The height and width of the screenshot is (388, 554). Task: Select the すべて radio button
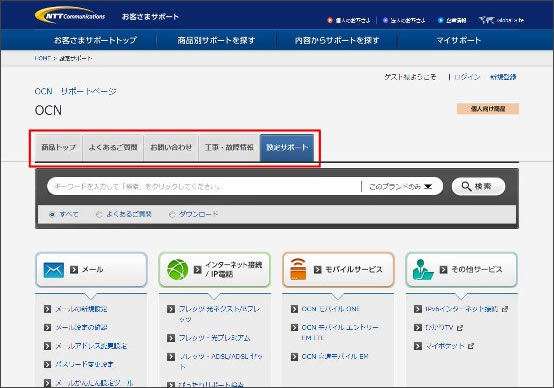point(52,214)
